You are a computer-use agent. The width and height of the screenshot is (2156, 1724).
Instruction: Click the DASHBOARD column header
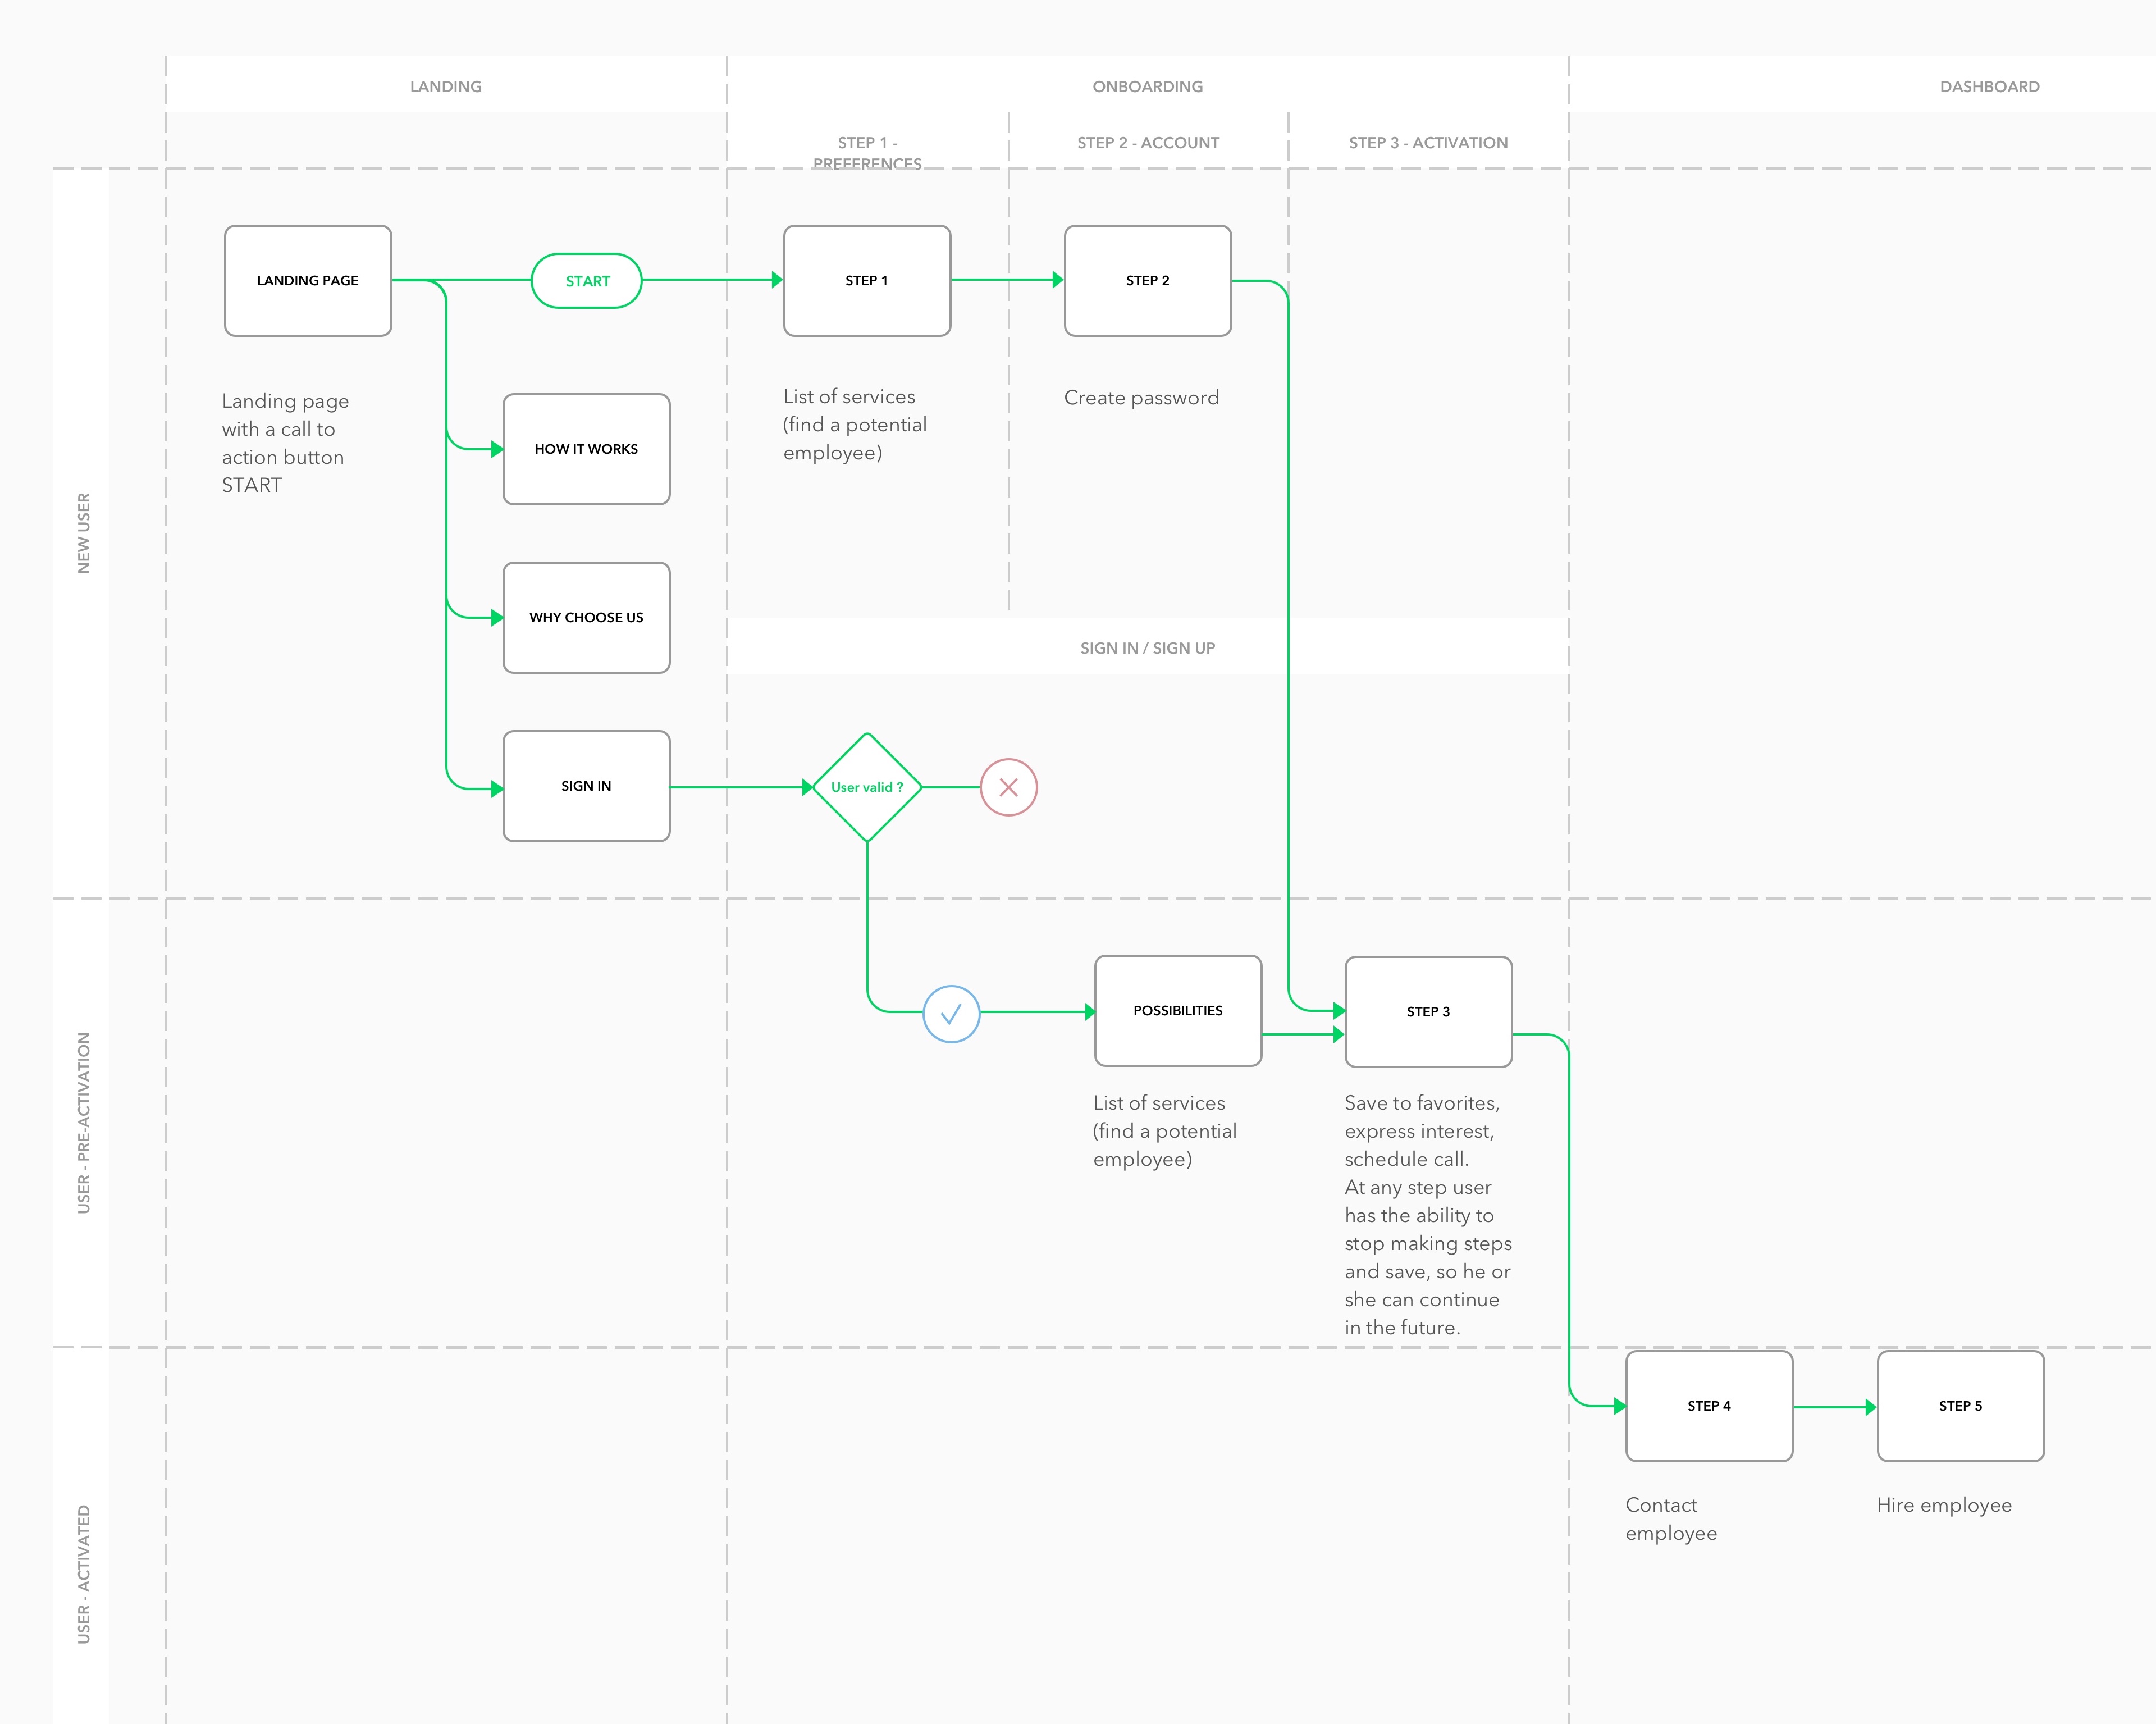1989,87
